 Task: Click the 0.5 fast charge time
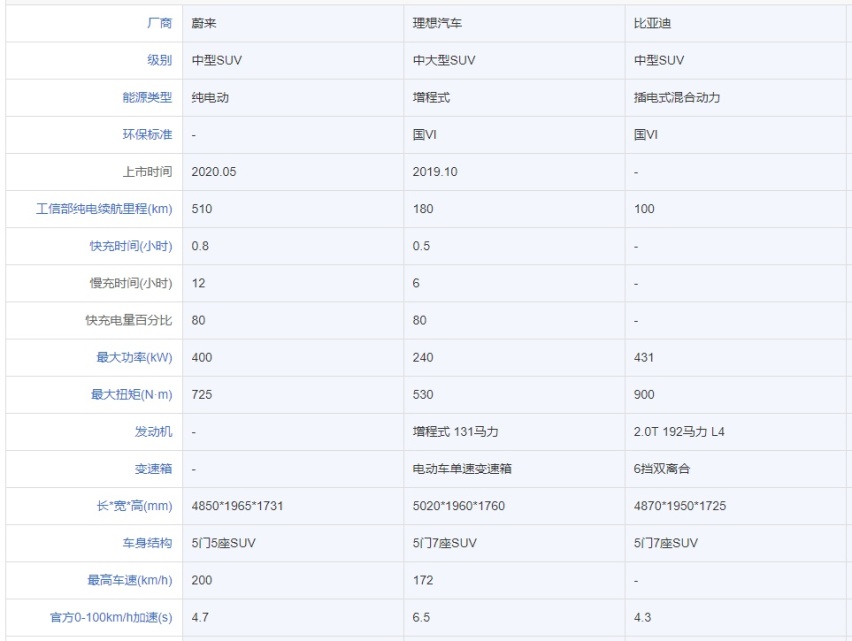click(421, 246)
